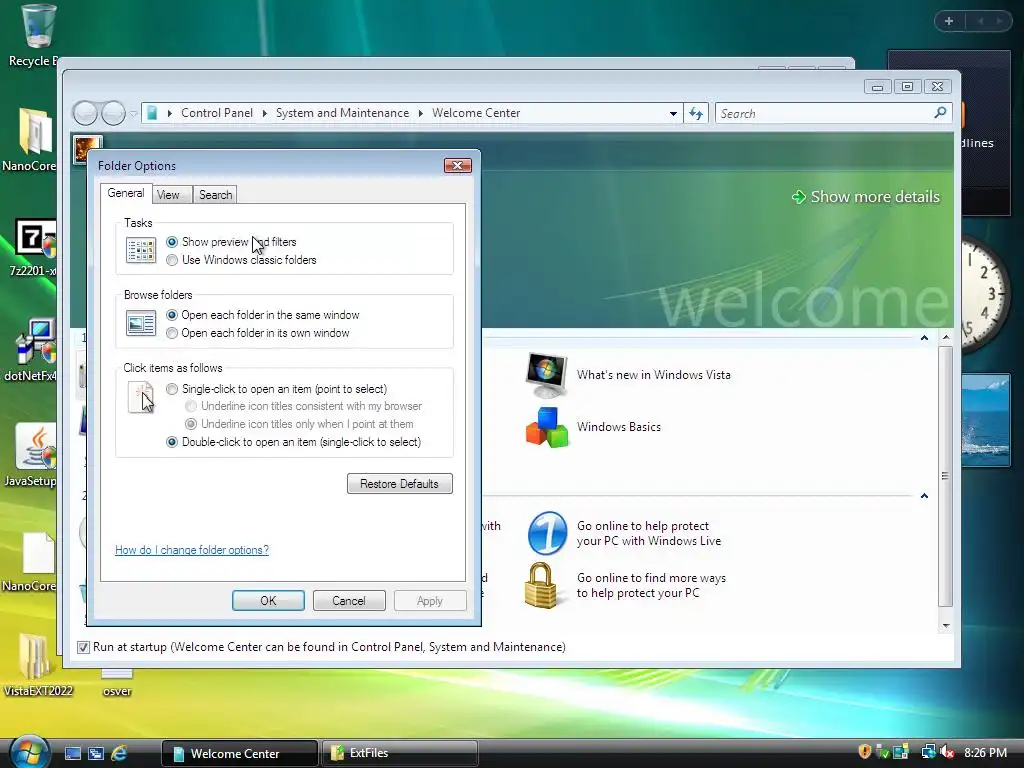Viewport: 1024px width, 768px height.
Task: Click the Forward navigation button
Action: (x=113, y=114)
